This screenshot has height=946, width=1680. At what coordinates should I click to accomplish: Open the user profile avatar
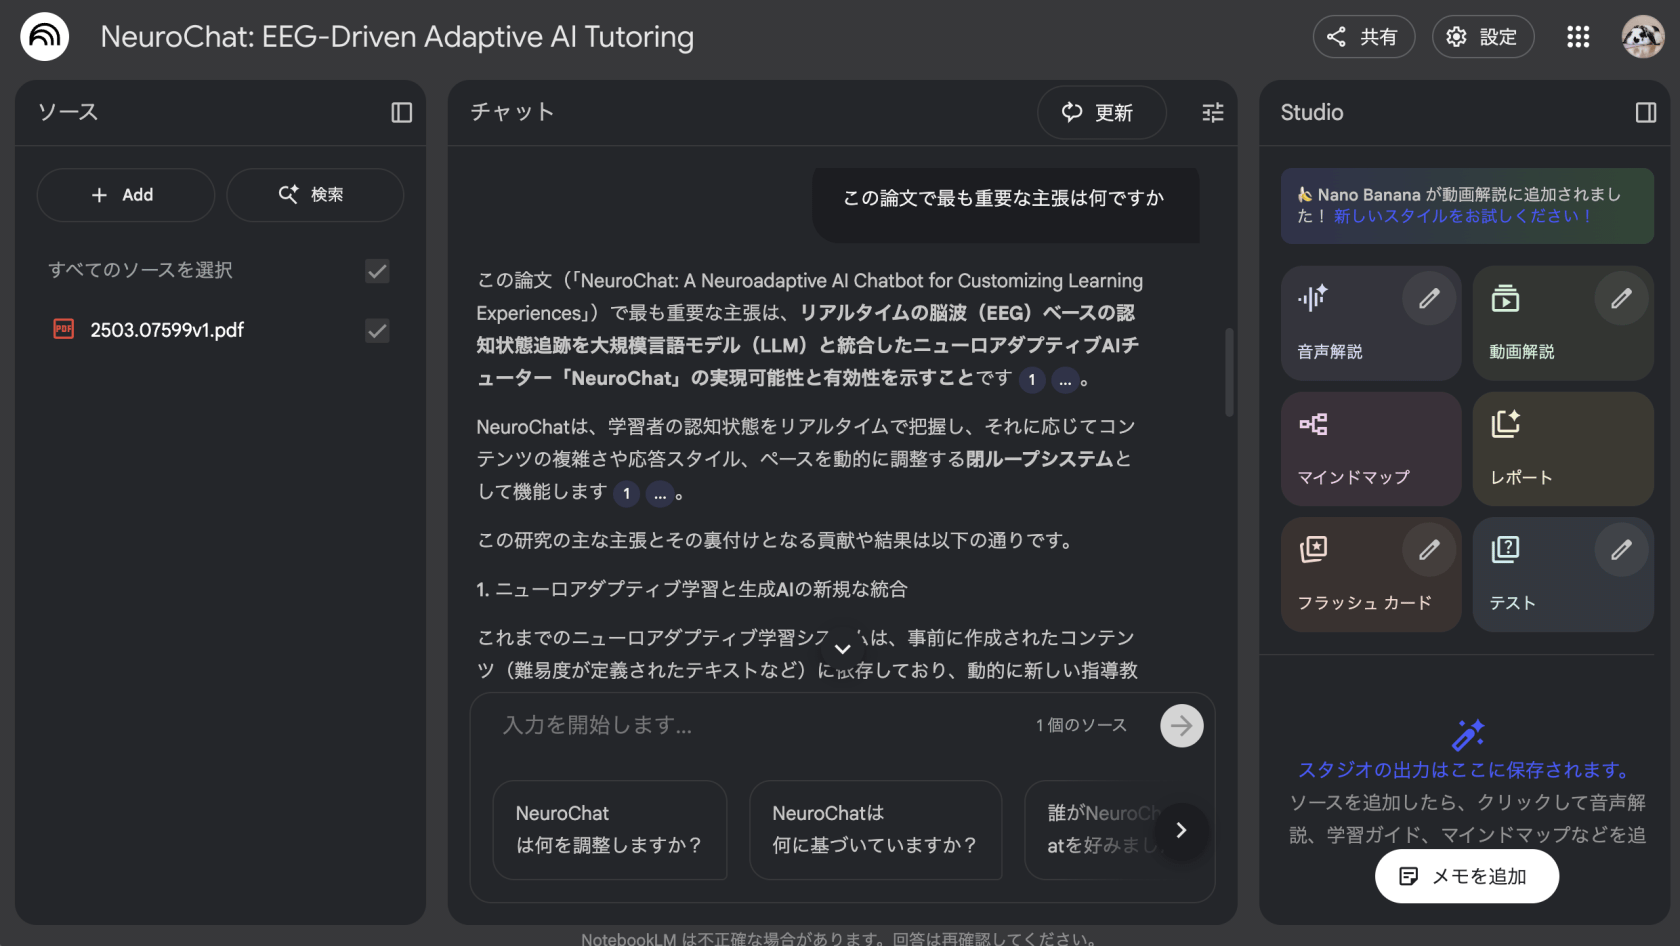point(1641,37)
